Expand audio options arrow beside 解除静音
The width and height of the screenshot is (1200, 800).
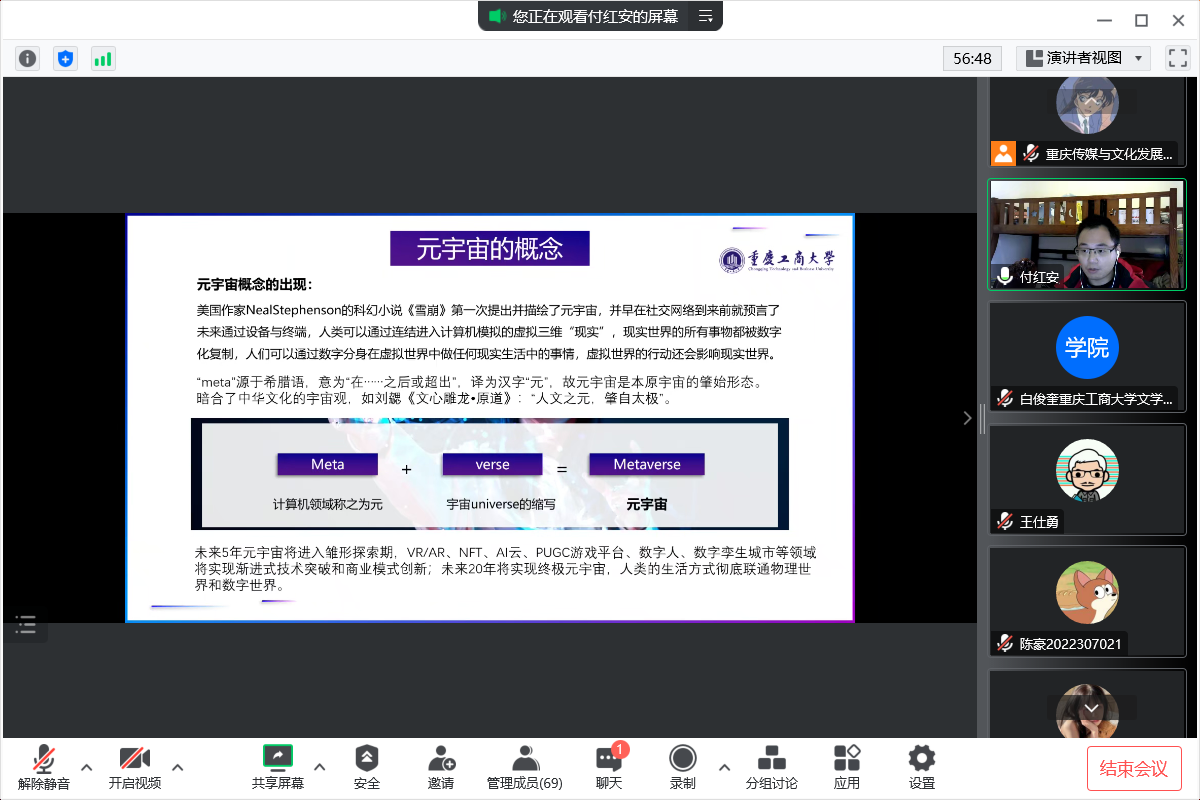[x=87, y=767]
